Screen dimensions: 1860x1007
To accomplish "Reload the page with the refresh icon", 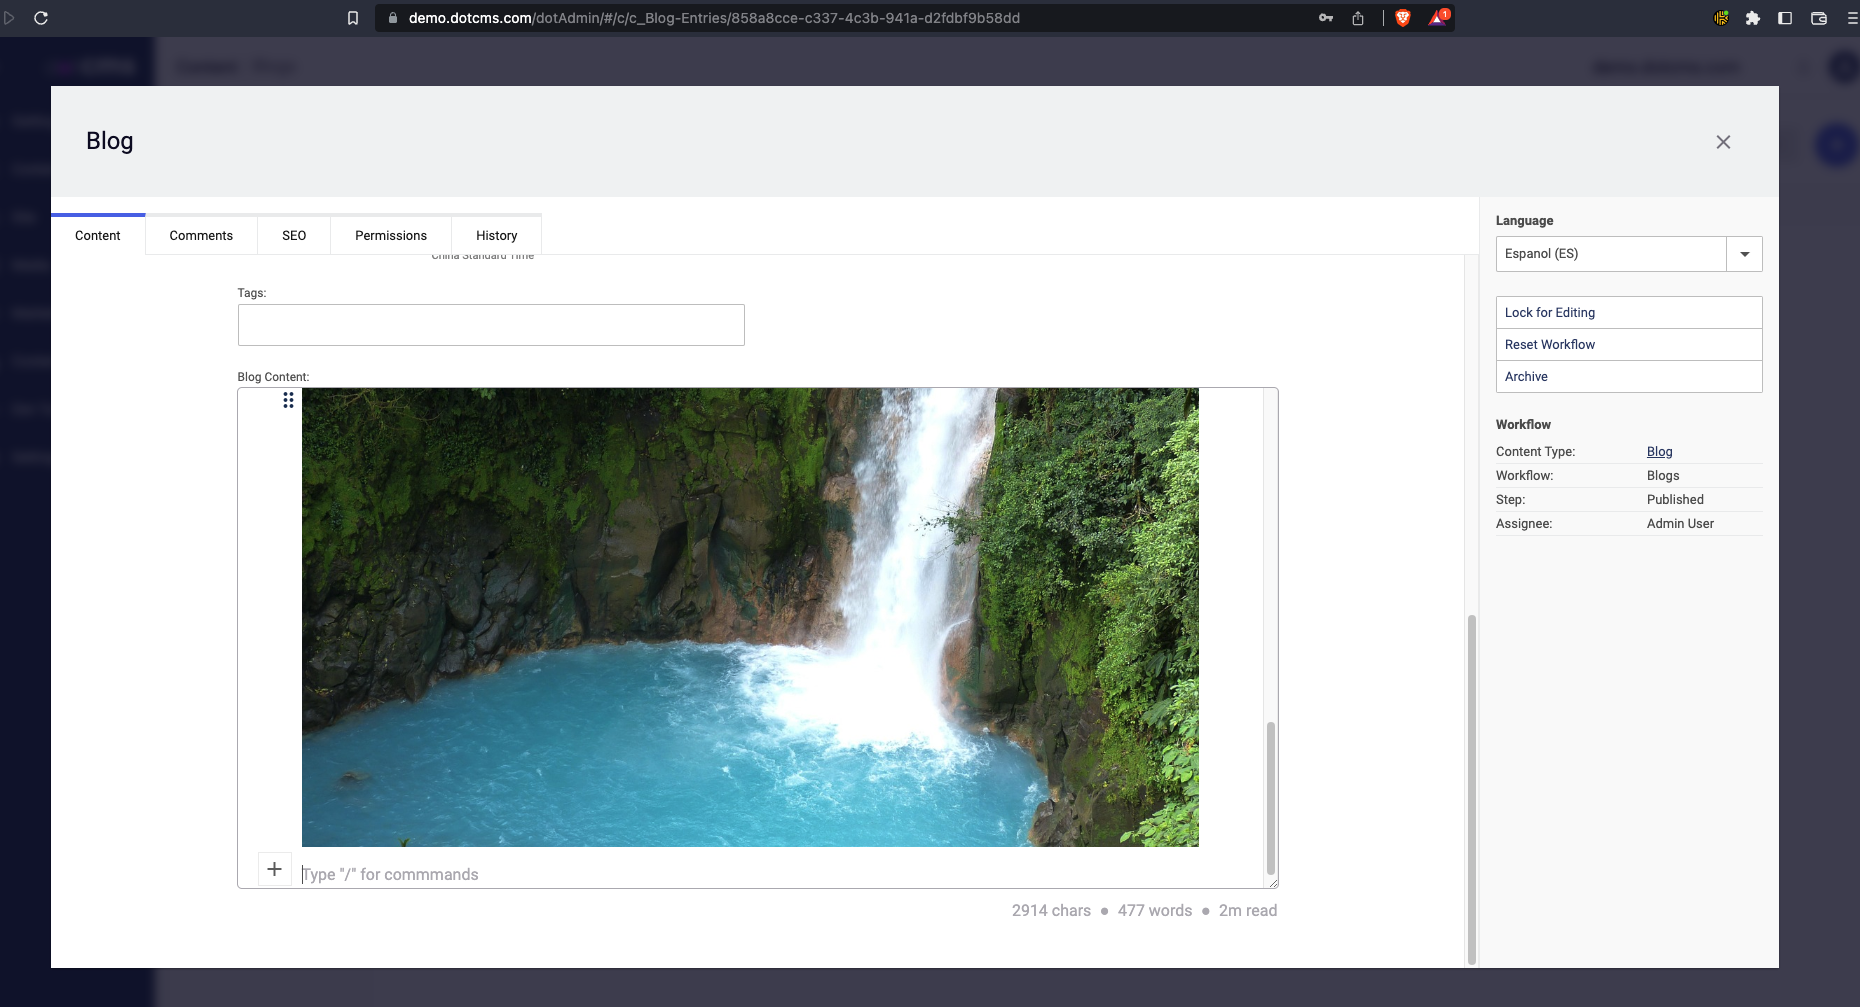I will pyautogui.click(x=40, y=17).
